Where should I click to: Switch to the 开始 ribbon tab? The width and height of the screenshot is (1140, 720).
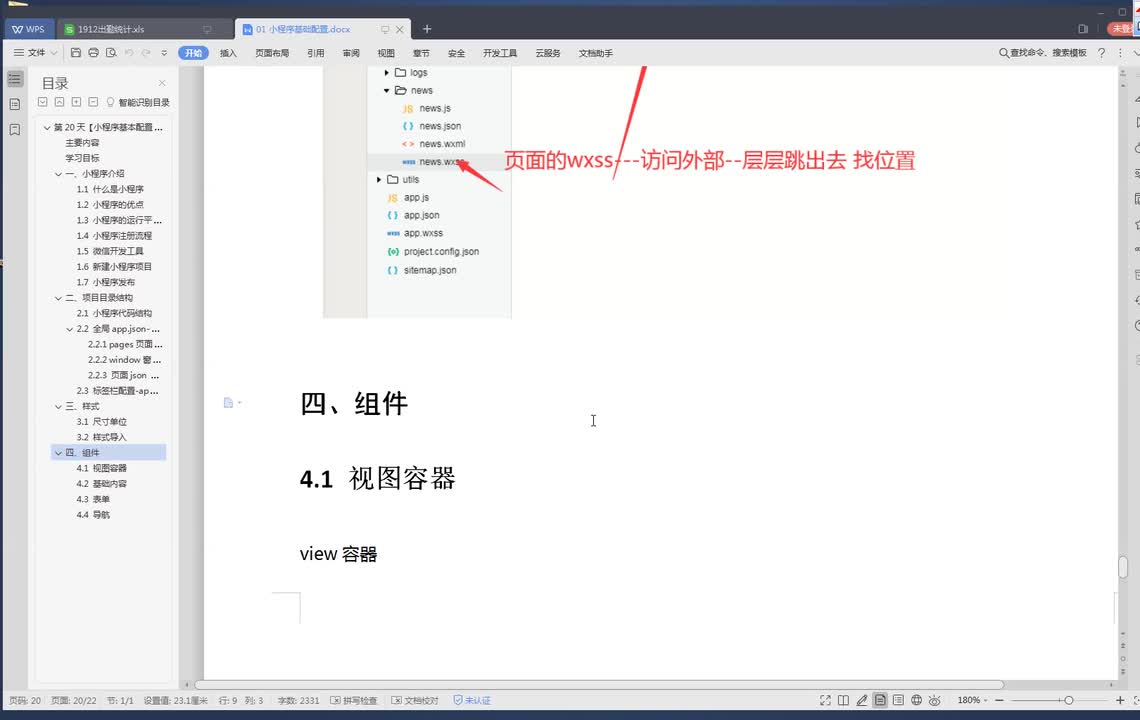(x=193, y=53)
